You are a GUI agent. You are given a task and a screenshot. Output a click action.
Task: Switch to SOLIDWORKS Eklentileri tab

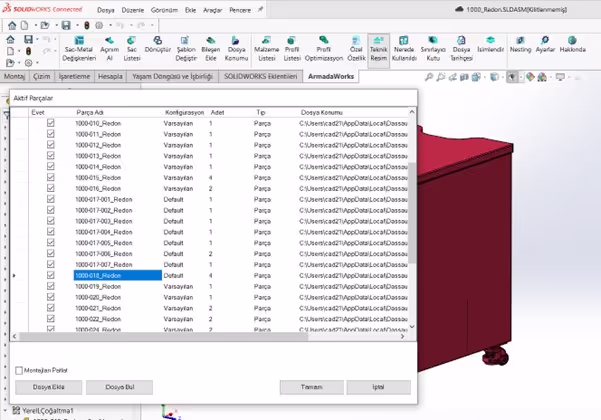(261, 76)
